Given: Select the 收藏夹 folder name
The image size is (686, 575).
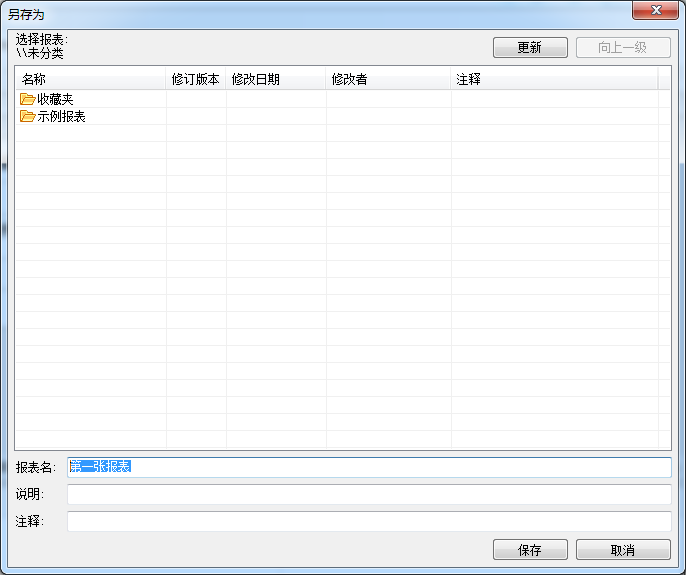Looking at the screenshot, I should point(55,99).
